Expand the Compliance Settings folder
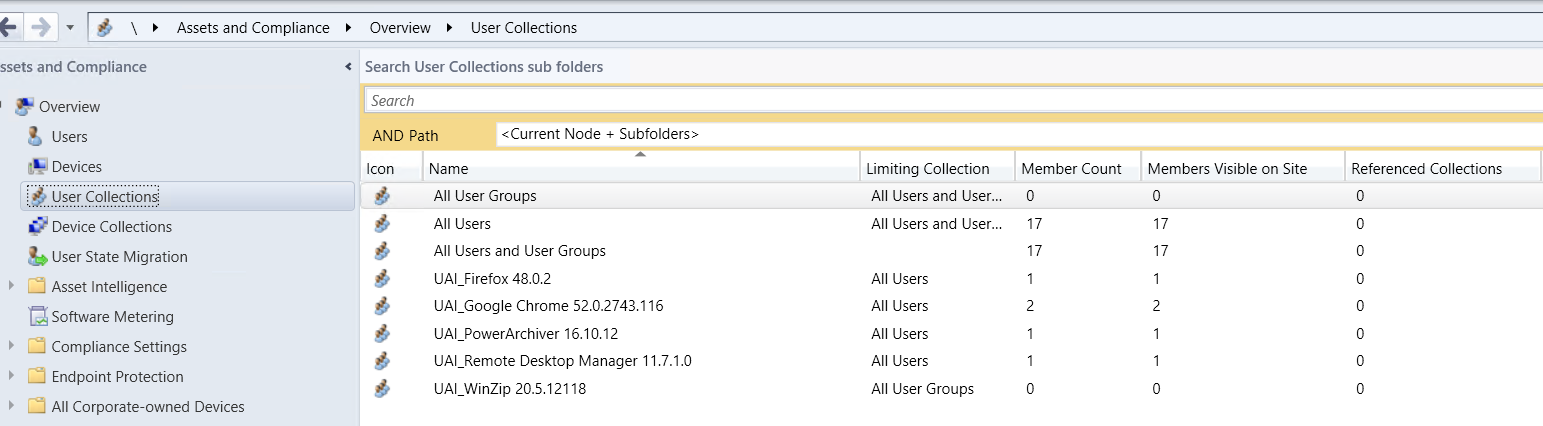 pyautogui.click(x=12, y=347)
